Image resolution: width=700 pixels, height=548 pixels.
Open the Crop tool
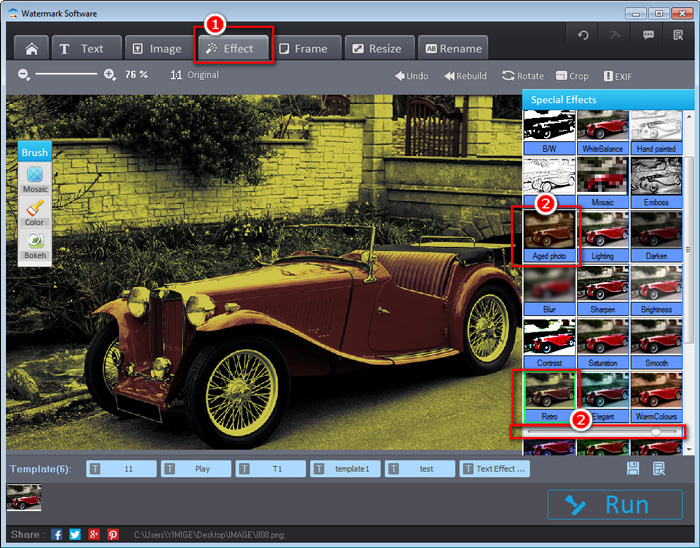click(x=572, y=76)
